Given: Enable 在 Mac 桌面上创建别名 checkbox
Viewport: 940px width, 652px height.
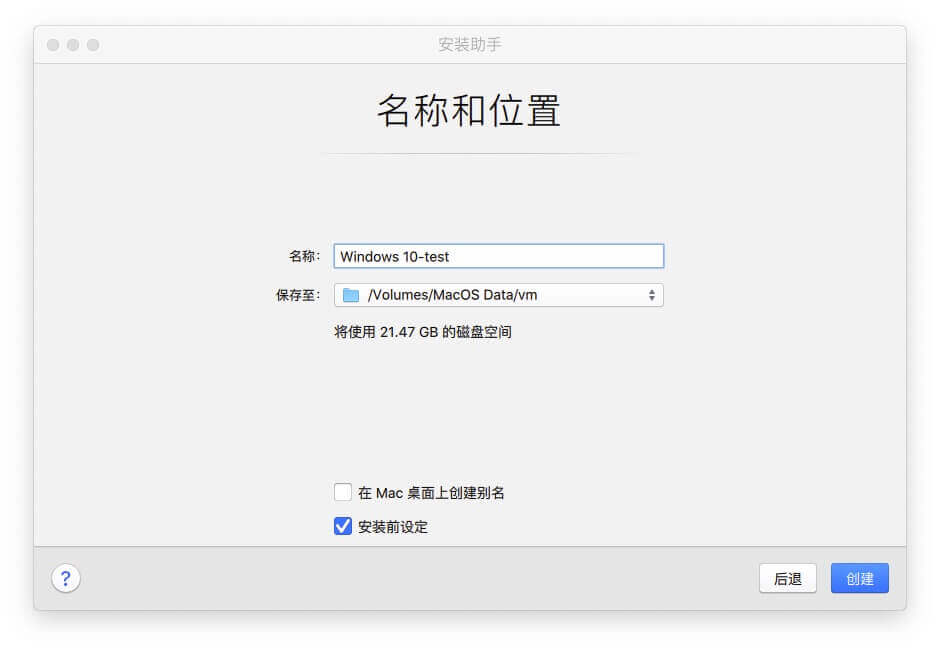Looking at the screenshot, I should [343, 492].
